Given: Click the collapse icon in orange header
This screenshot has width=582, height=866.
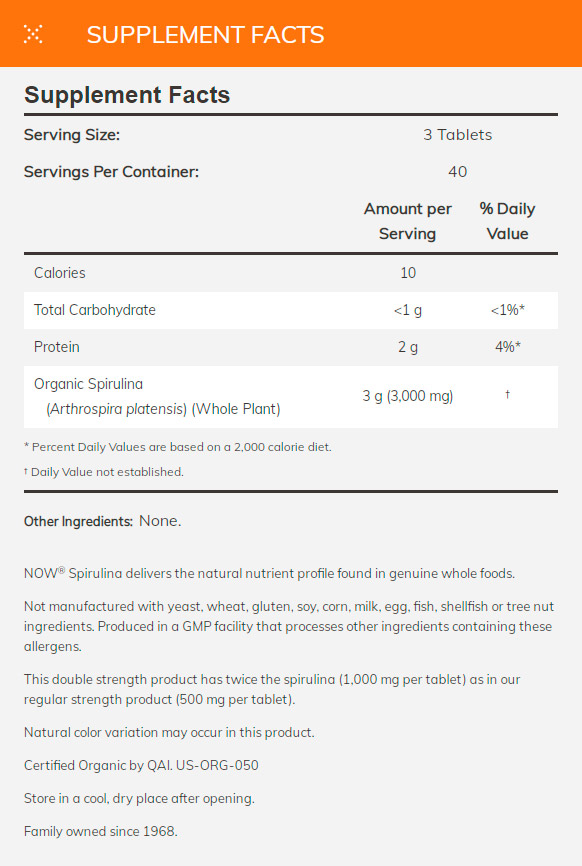Looking at the screenshot, I should click(x=33, y=34).
